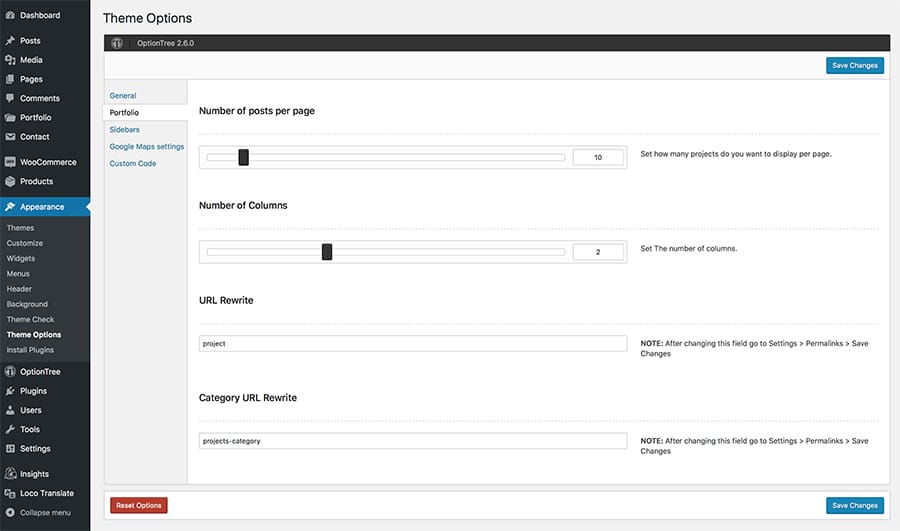Open Media library icon
The width and height of the screenshot is (900, 531).
pos(10,60)
